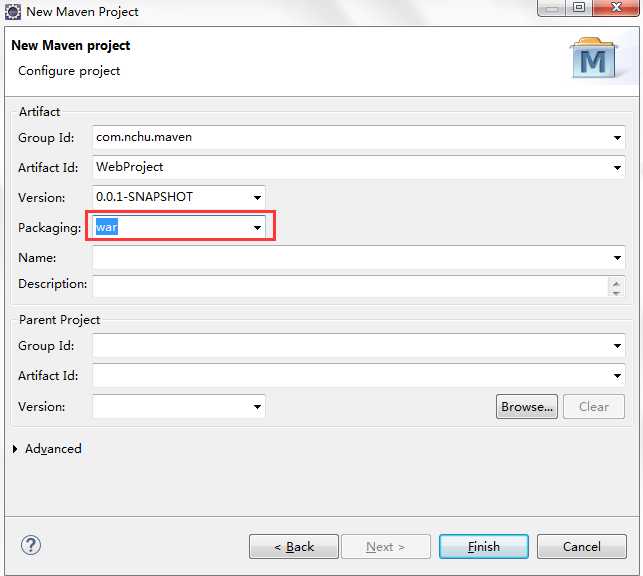
Task: Open the Parent Project Version dropdown
Action: [x=257, y=407]
